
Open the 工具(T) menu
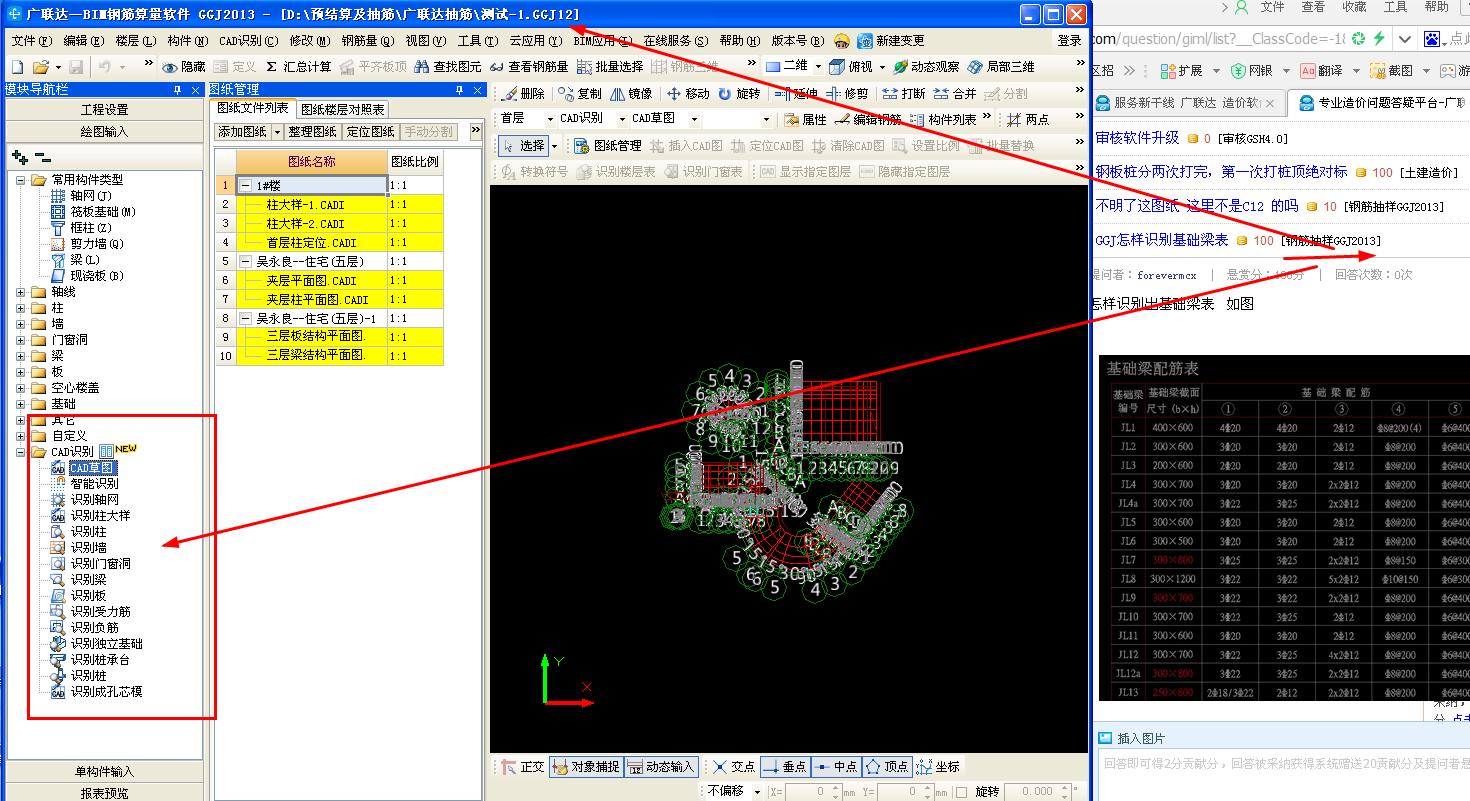[x=478, y=41]
